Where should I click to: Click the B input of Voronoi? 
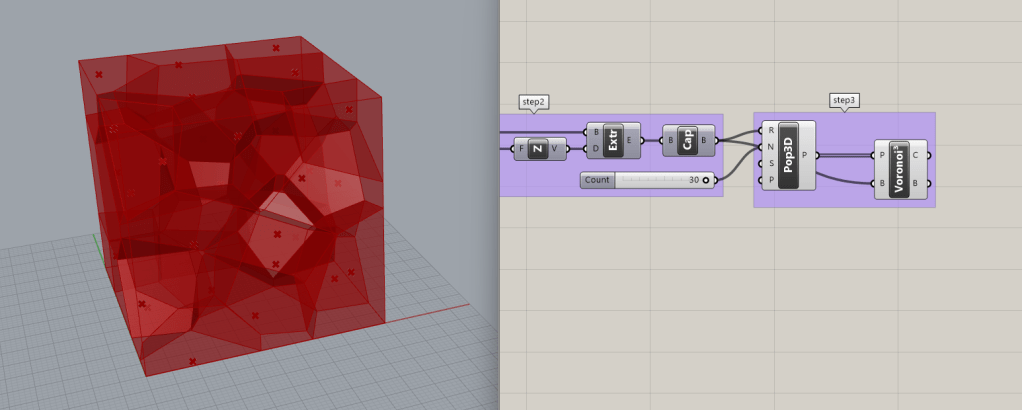coord(881,184)
